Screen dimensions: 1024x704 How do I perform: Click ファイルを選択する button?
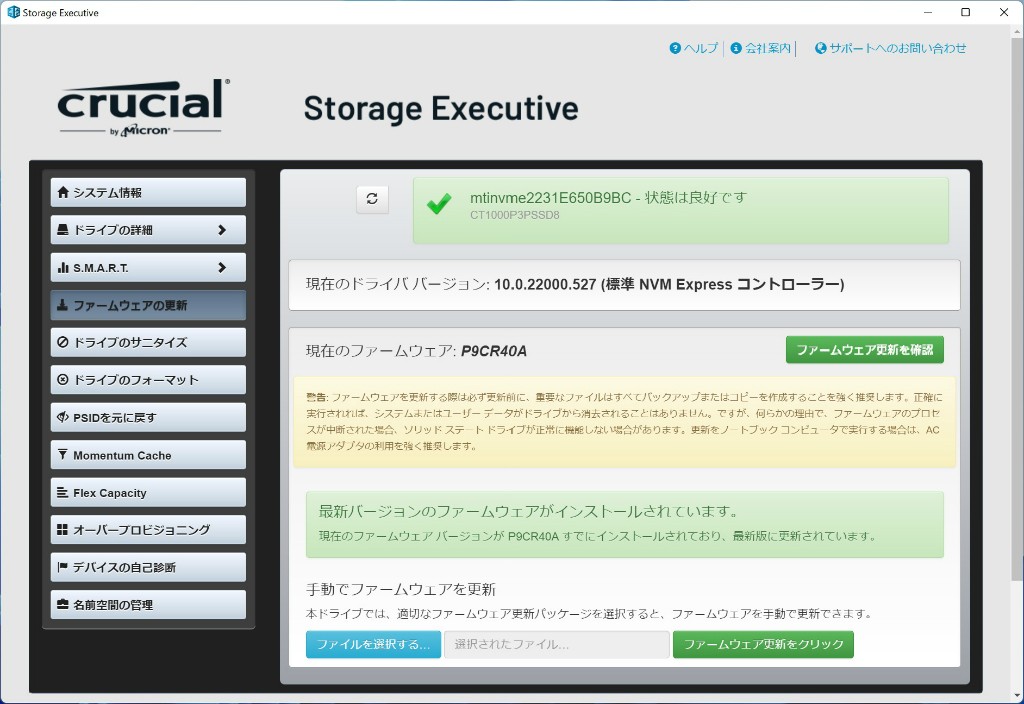(373, 645)
